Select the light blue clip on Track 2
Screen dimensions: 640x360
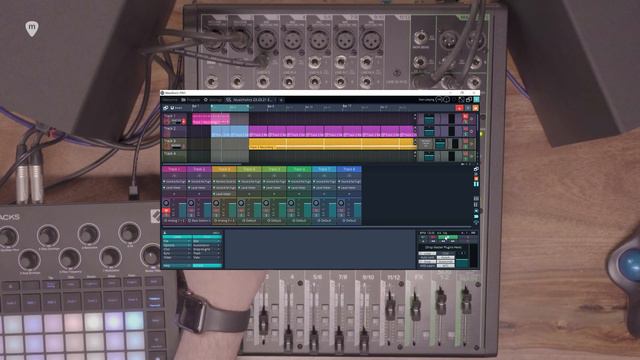[230, 131]
